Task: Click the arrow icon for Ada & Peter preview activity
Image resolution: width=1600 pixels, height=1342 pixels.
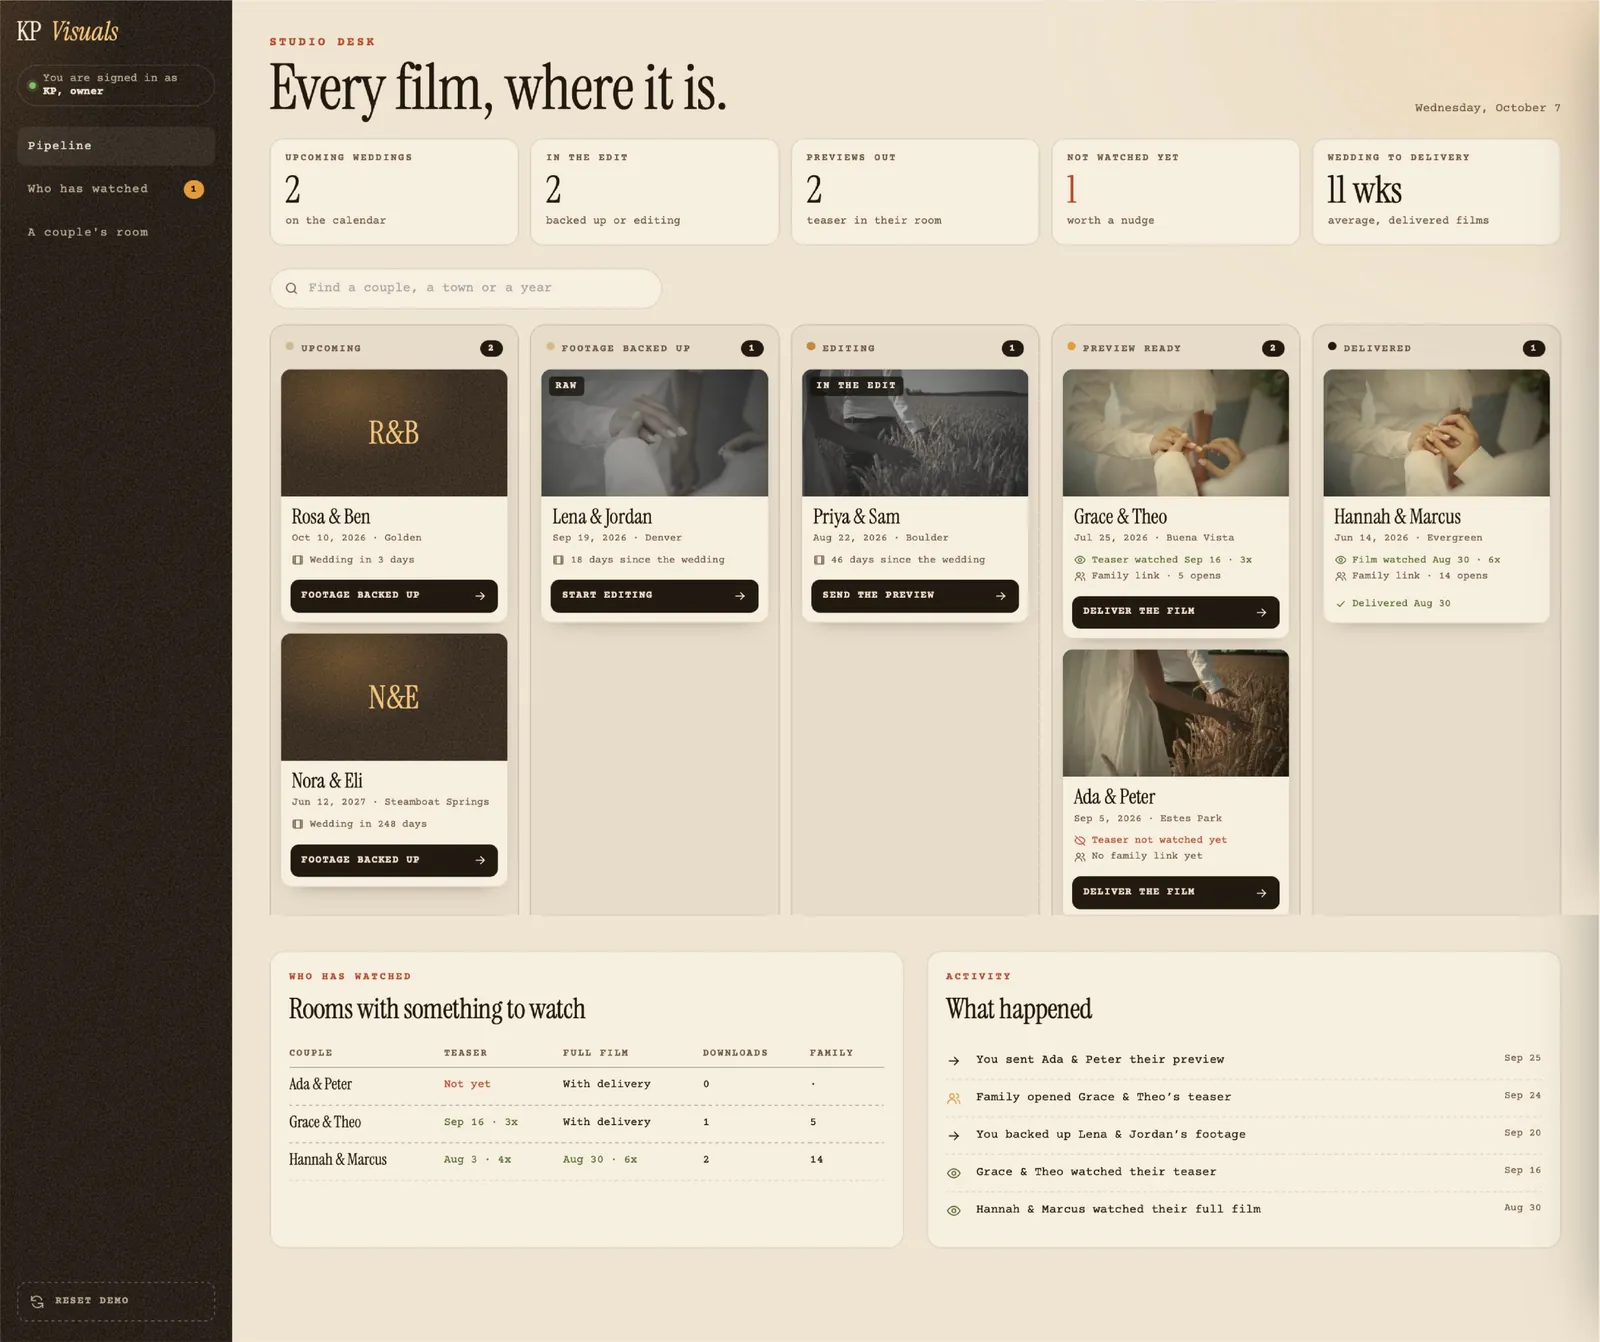Action: click(x=954, y=1060)
